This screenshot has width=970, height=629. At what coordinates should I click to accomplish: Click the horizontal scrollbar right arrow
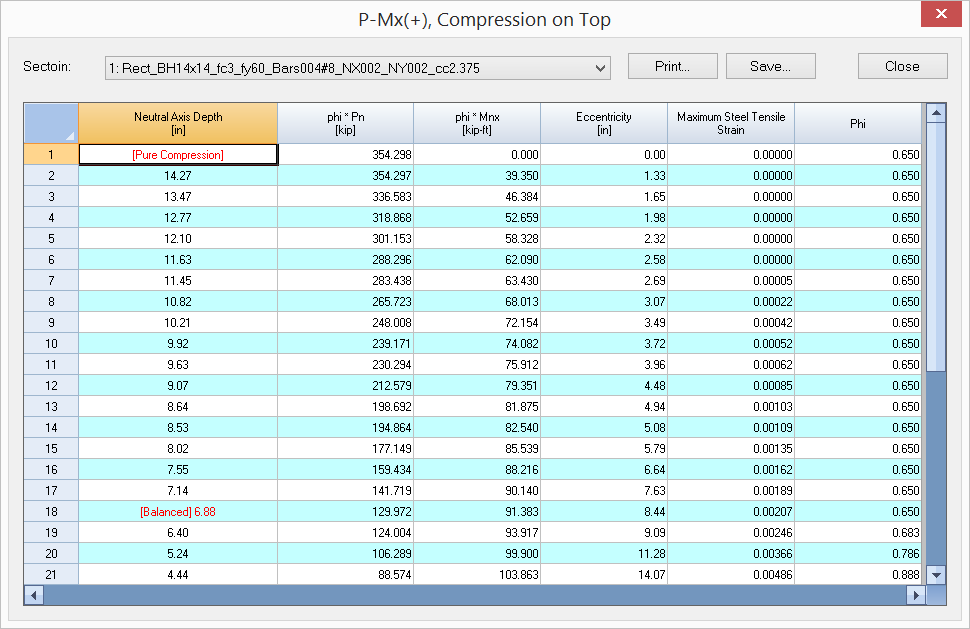(x=915, y=595)
